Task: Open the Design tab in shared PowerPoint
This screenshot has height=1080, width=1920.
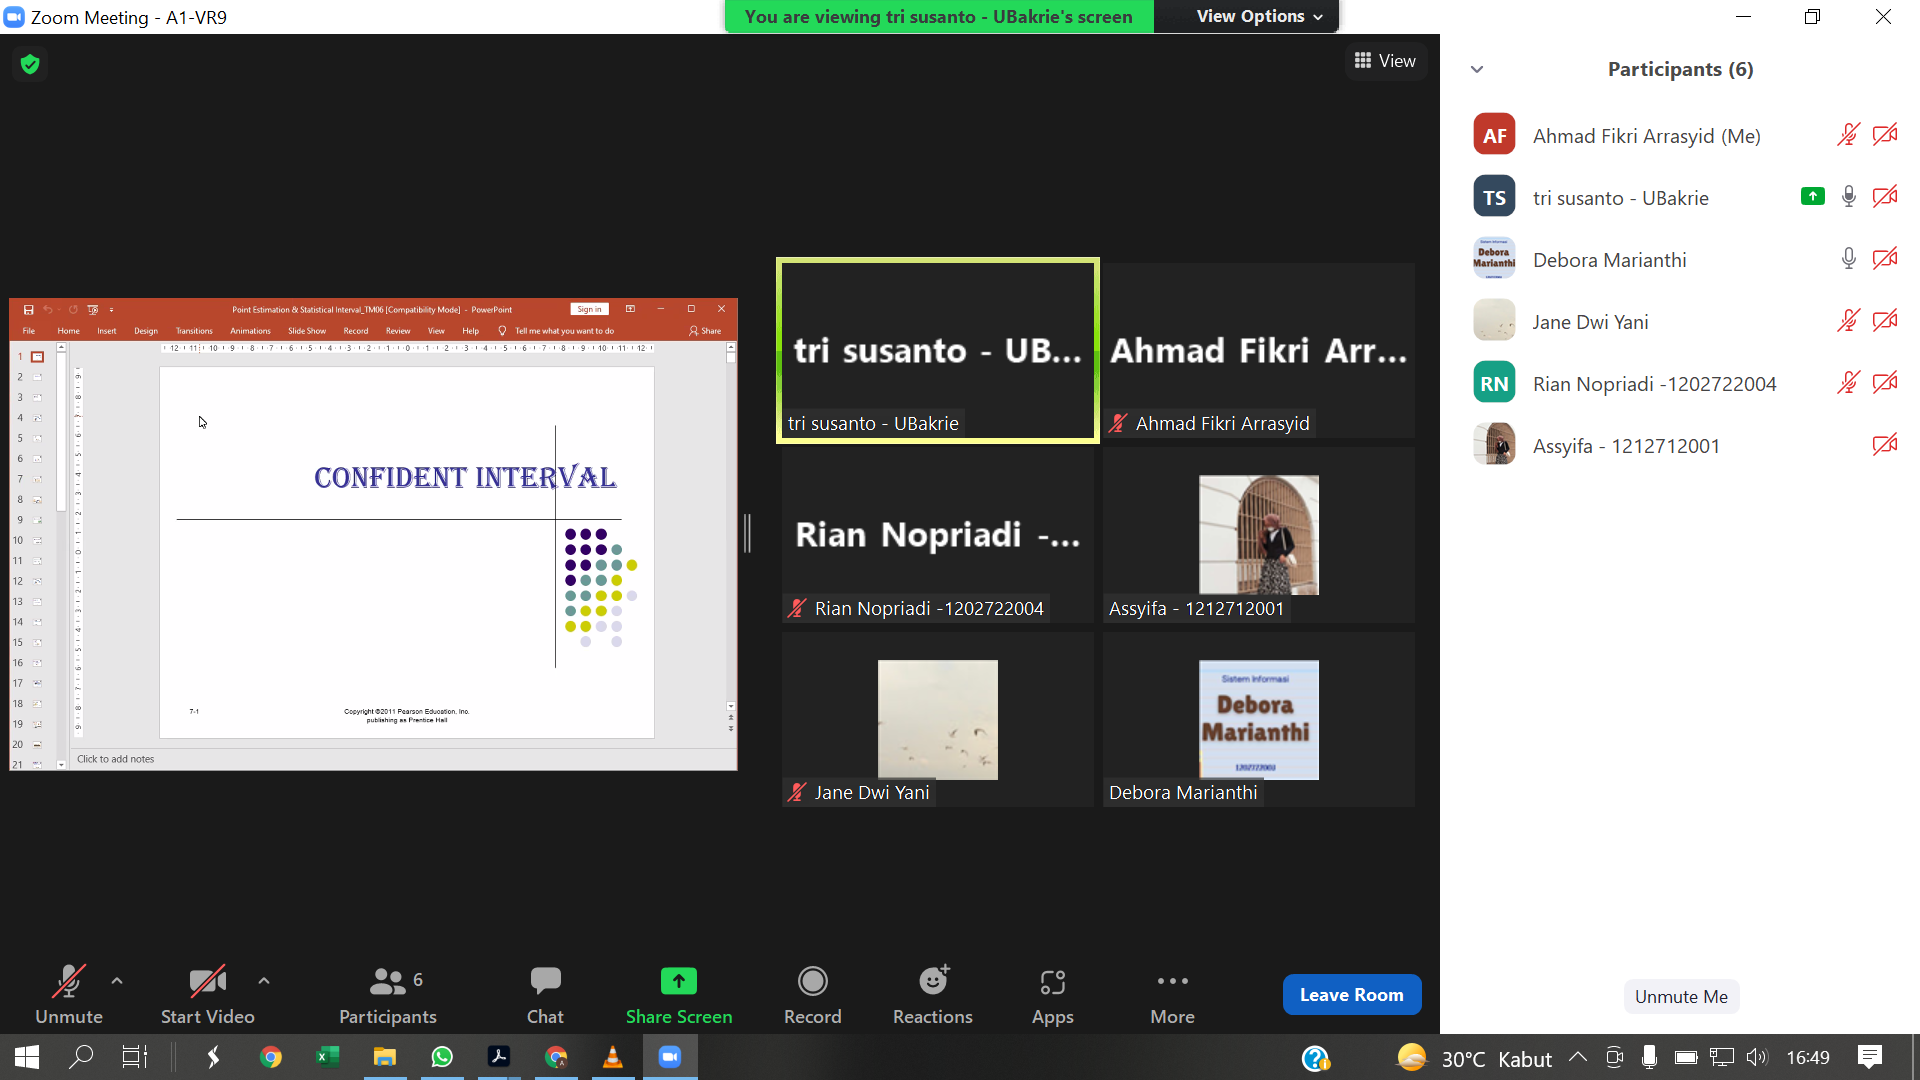Action: click(x=146, y=331)
